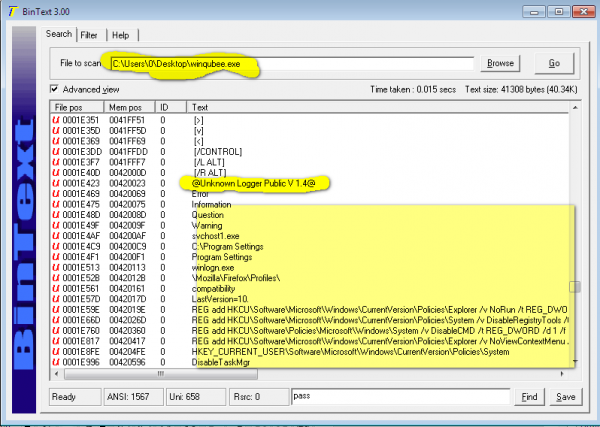The image size is (600, 427).
Task: Click the unicode icon of row 0001E423
Action: click(x=56, y=183)
